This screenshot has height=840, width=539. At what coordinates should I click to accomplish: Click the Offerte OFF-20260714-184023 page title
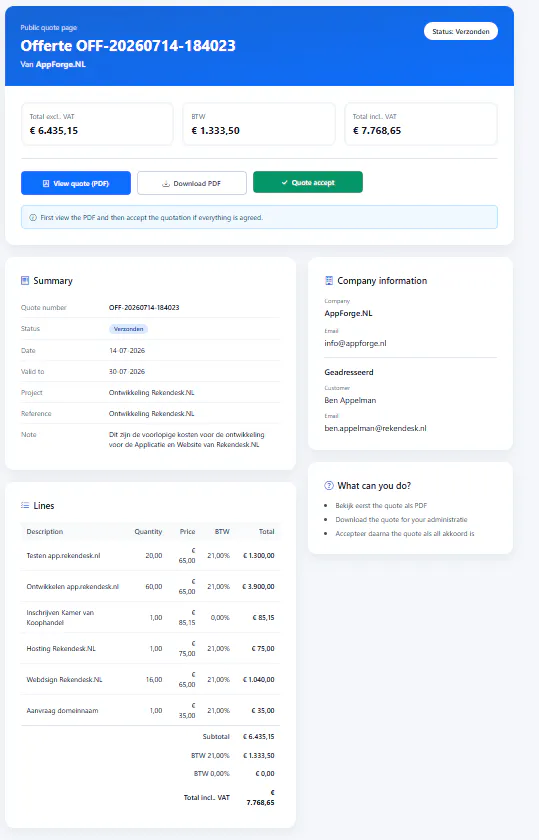(x=128, y=46)
